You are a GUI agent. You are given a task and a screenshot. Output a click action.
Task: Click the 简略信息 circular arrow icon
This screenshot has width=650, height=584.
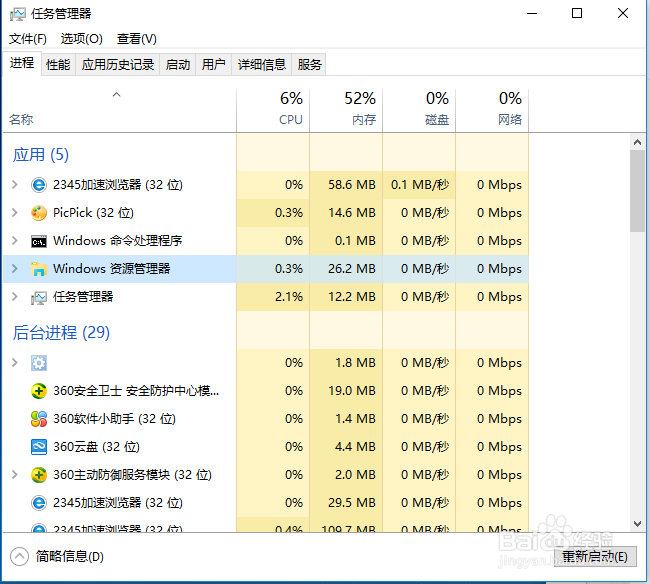[x=19, y=557]
